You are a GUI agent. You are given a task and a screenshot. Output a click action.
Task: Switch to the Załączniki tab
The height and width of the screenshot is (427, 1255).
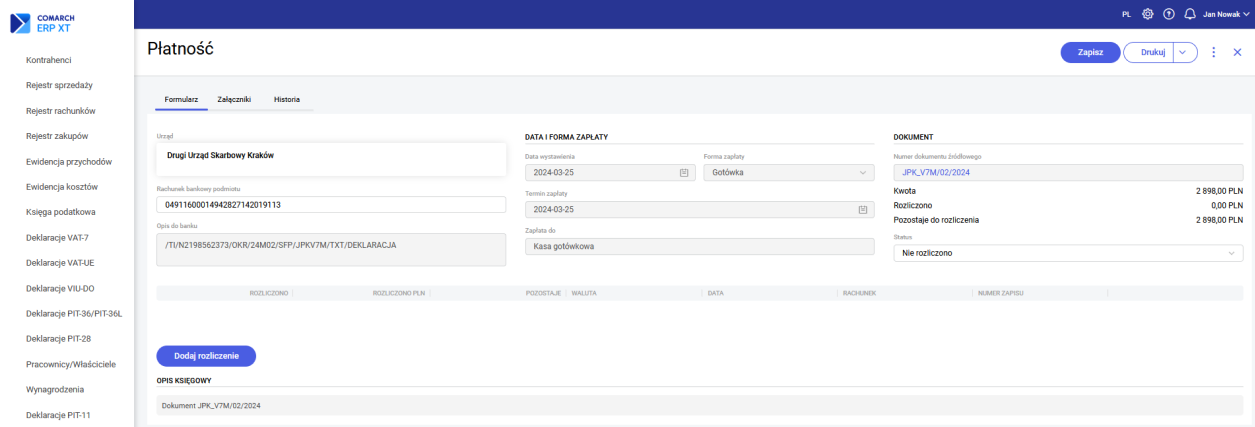coord(234,99)
